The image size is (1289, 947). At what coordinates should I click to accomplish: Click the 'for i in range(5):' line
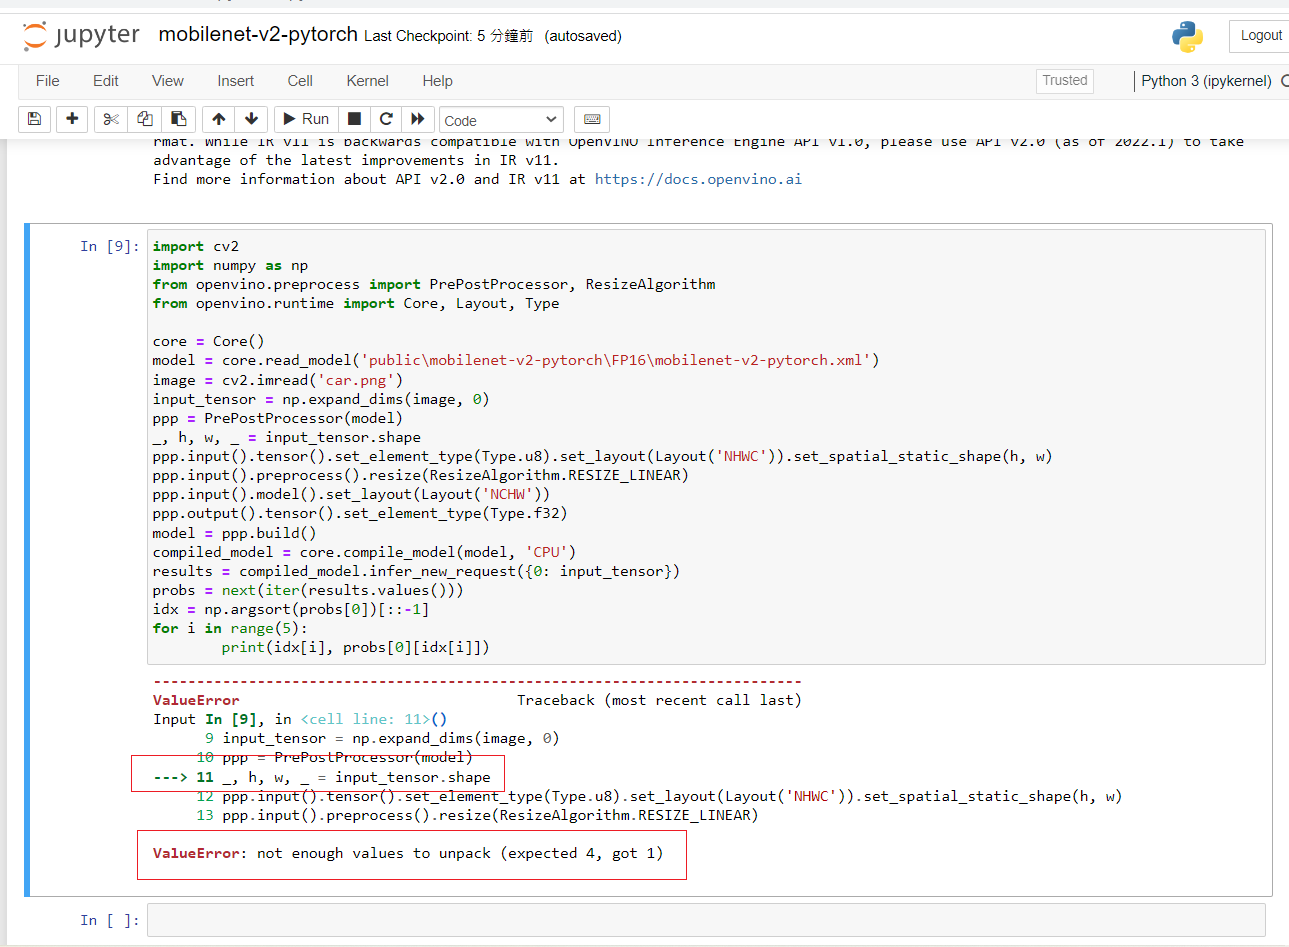coord(230,628)
